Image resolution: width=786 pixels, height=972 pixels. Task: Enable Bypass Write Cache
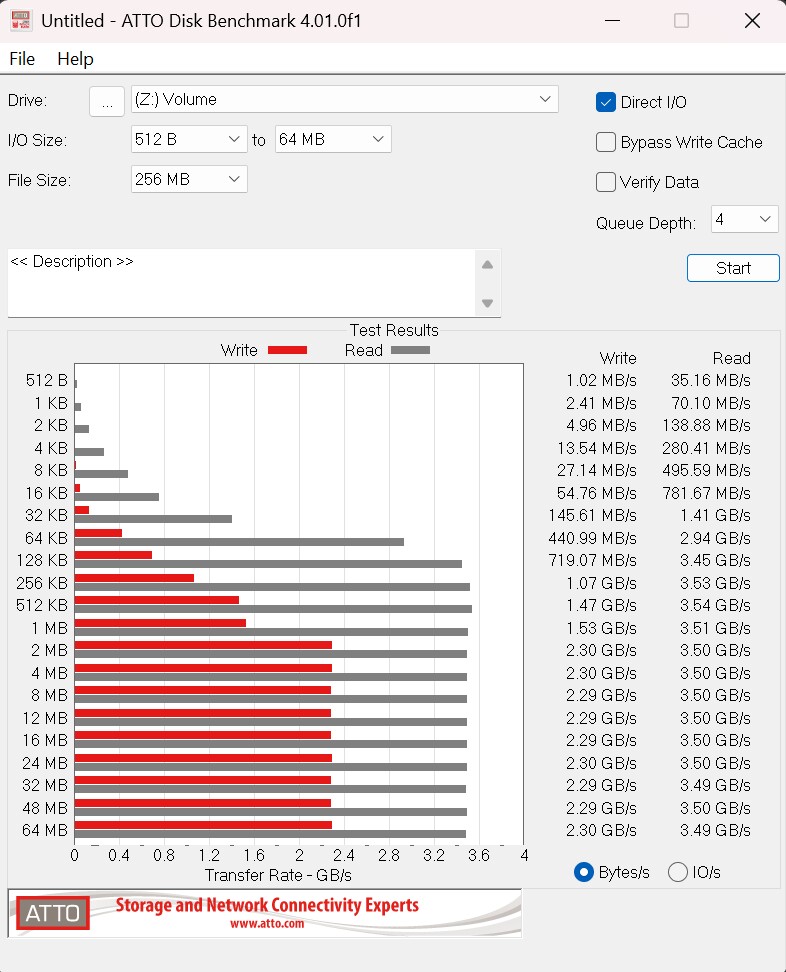click(606, 142)
